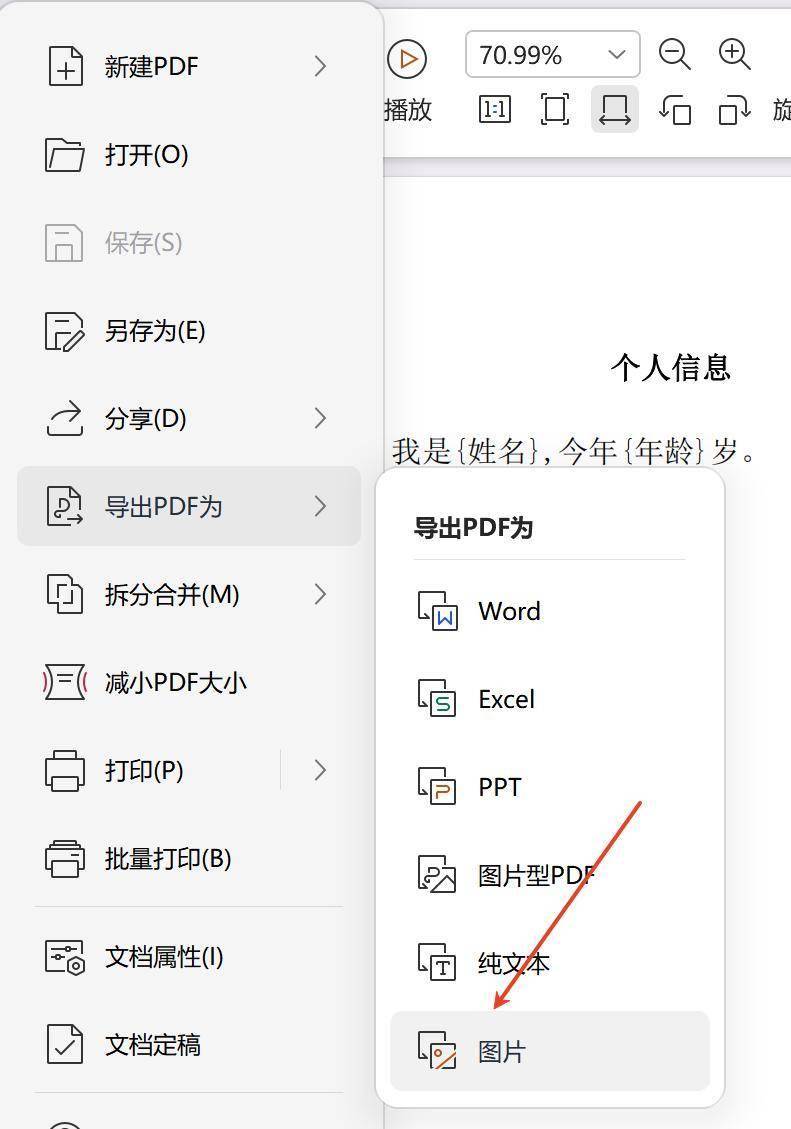Choose 纯文本 plain text export

(x=513, y=963)
